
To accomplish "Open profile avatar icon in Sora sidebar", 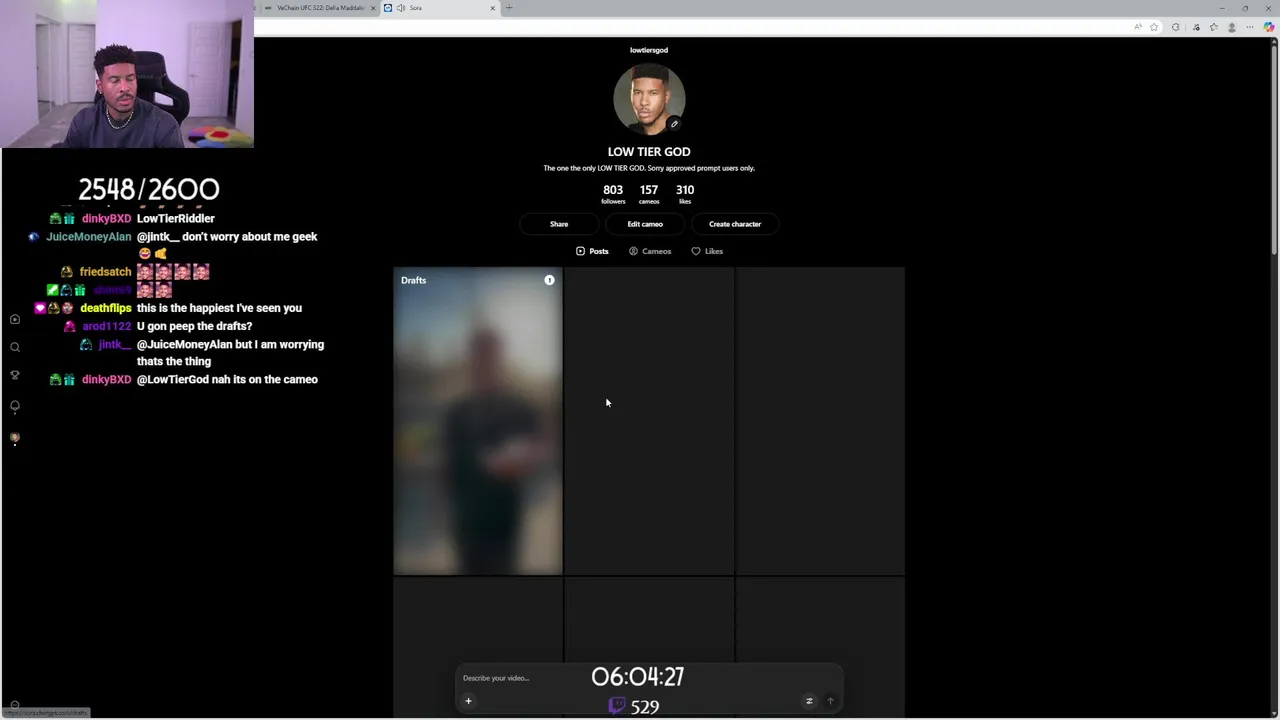I will [15, 437].
